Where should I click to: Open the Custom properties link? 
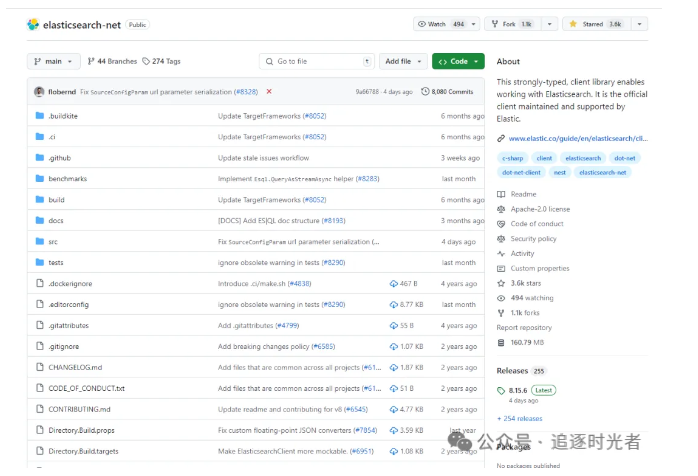(x=540, y=268)
